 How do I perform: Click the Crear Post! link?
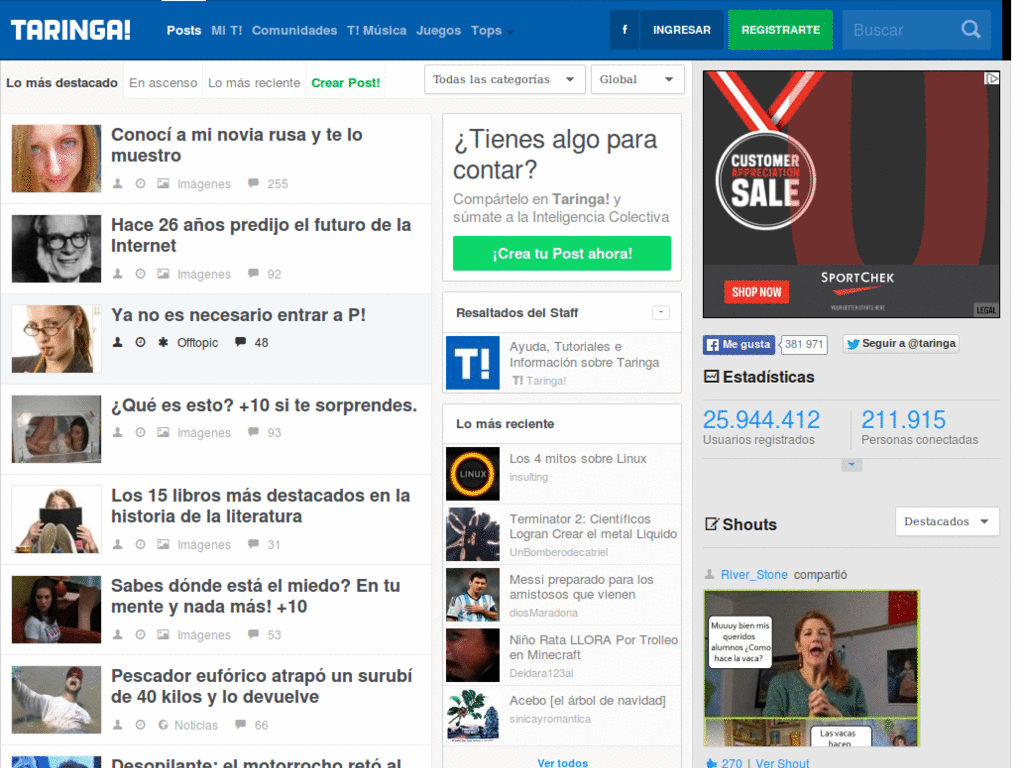pyautogui.click(x=345, y=83)
